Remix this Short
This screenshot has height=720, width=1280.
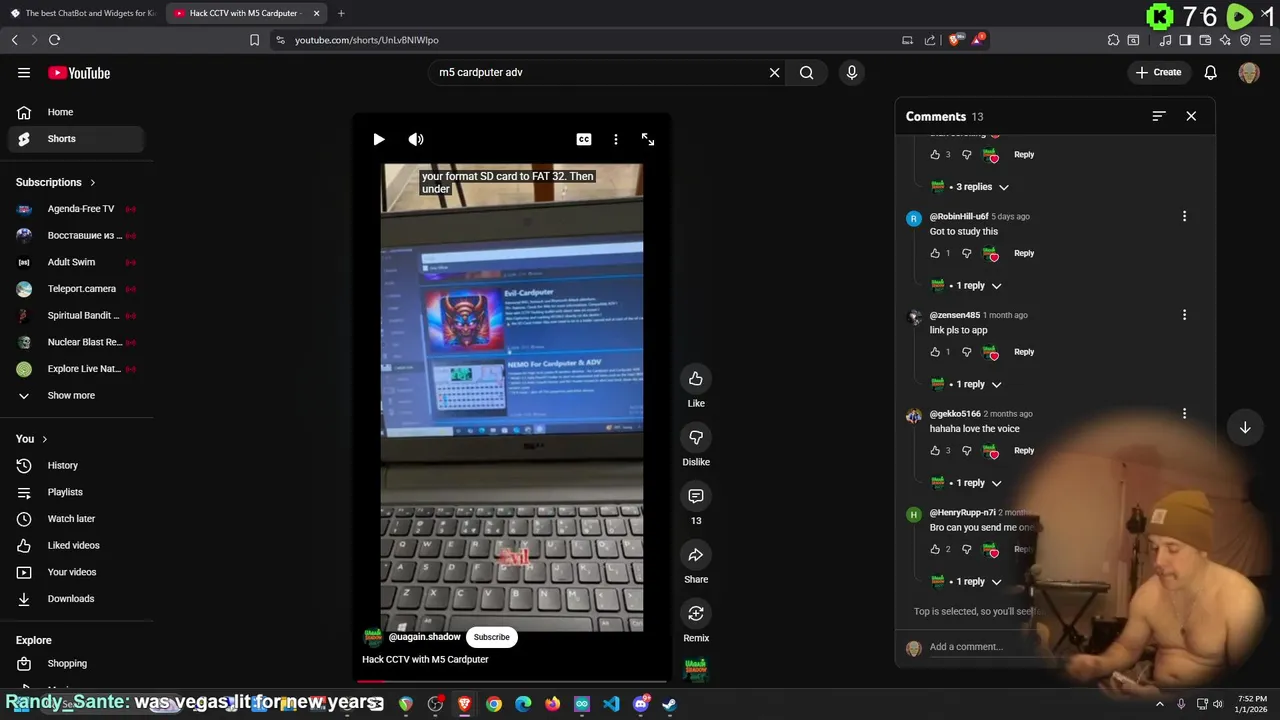pos(696,613)
